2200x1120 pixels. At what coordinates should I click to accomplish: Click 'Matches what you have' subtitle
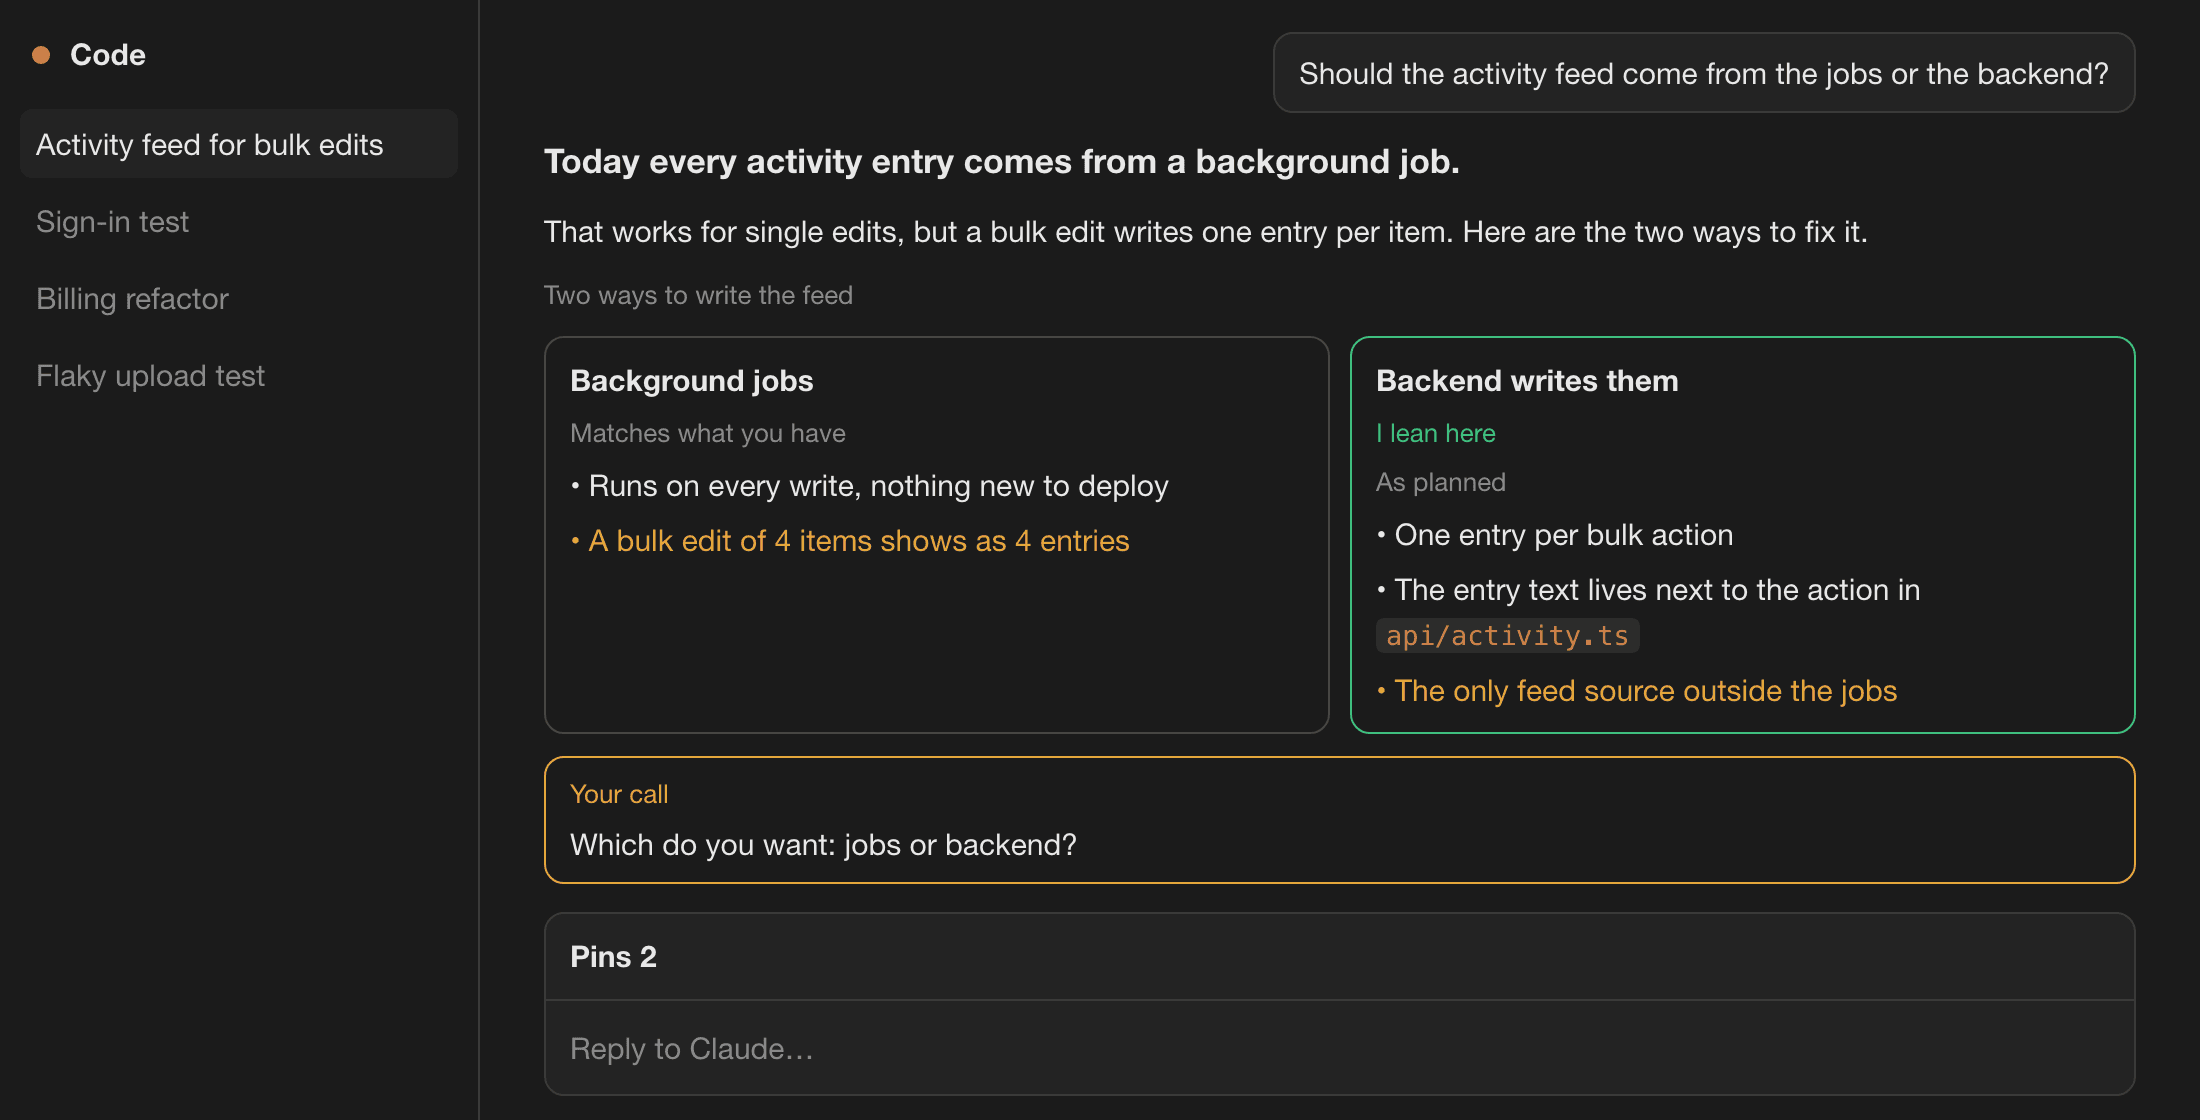point(708,433)
